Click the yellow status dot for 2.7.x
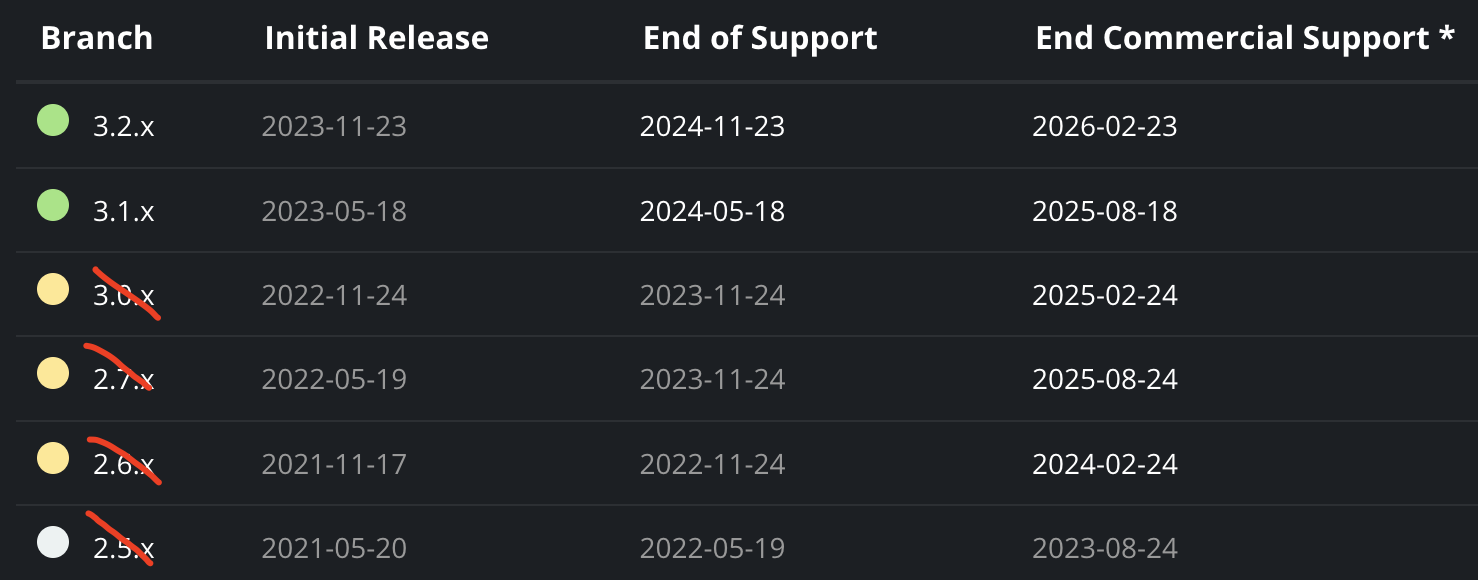 (x=53, y=374)
